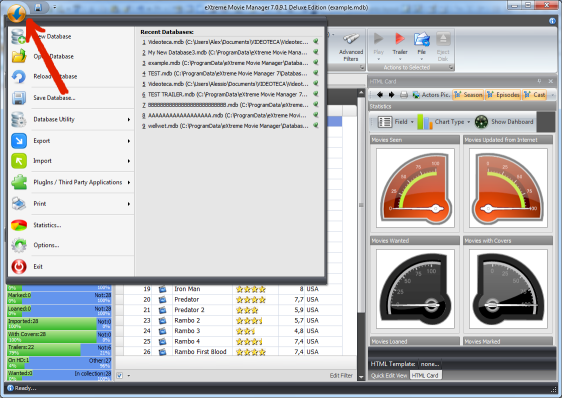Click the red Exit power icon
The image size is (562, 398).
[19, 267]
